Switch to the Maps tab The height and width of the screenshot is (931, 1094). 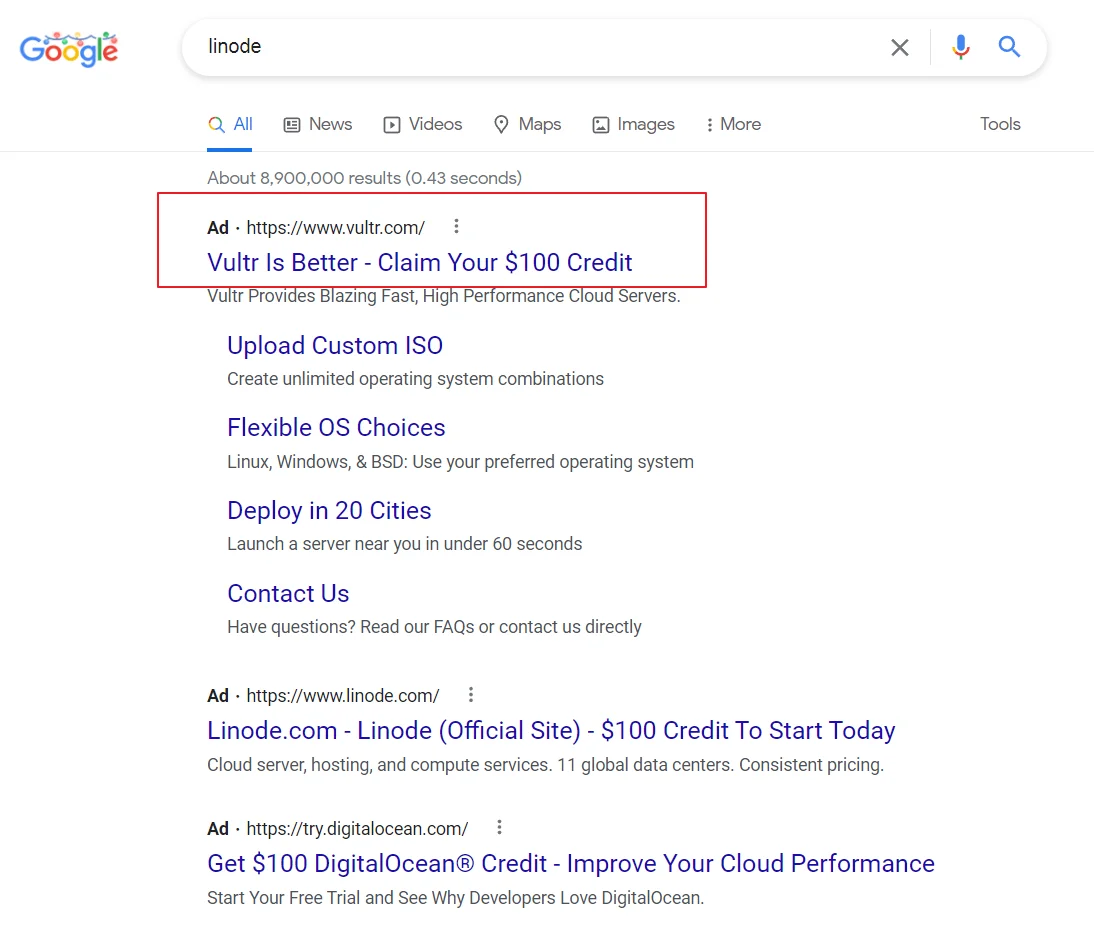[x=527, y=124]
